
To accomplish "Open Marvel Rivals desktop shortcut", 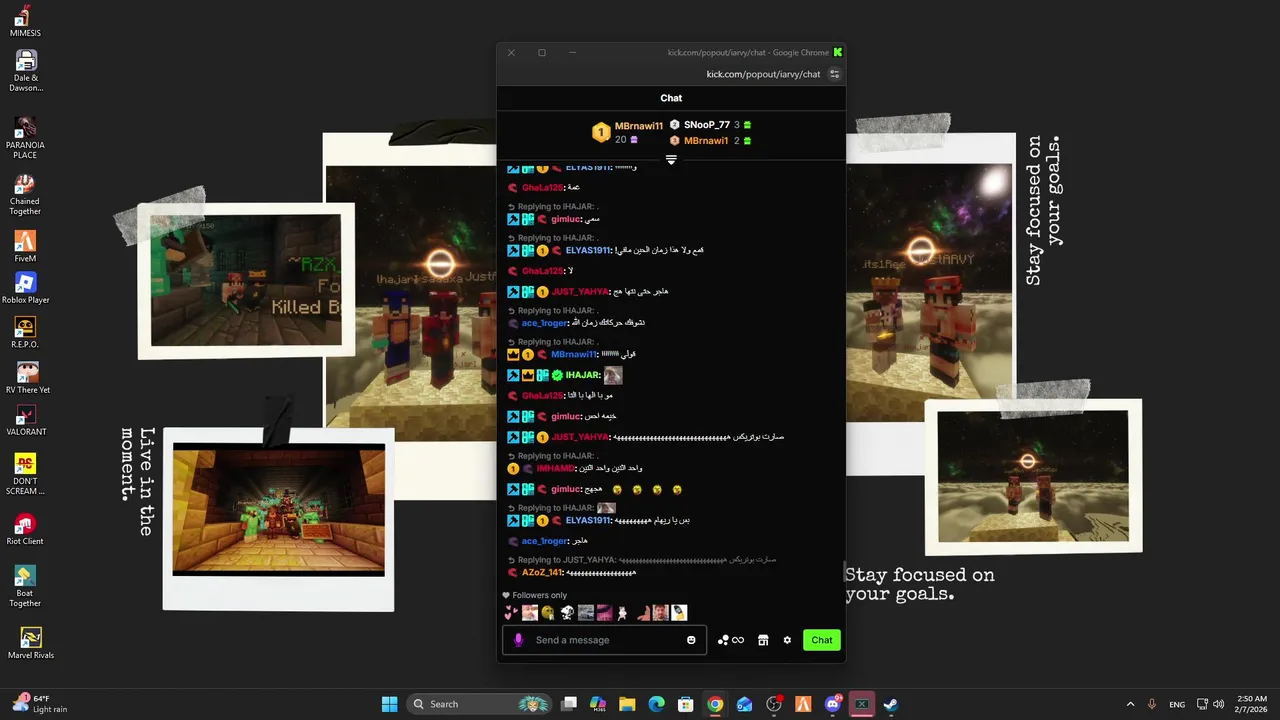I will tap(30, 643).
